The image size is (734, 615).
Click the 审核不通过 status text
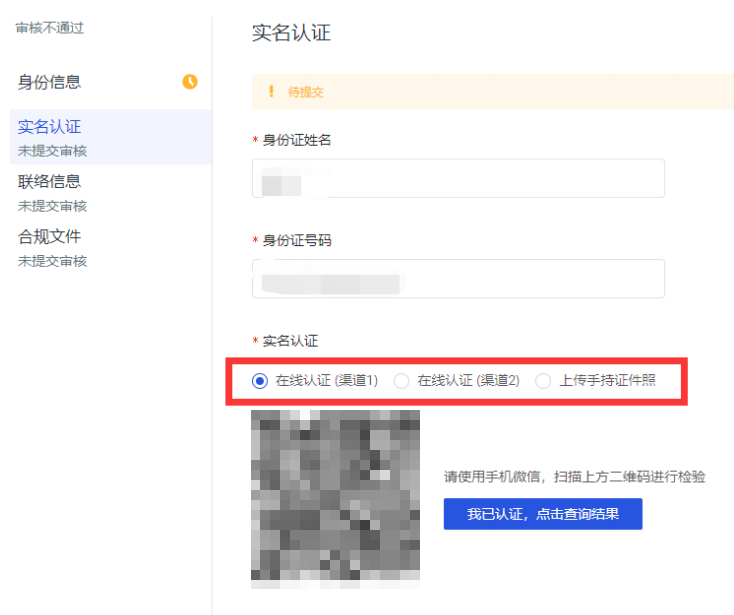pos(49,28)
